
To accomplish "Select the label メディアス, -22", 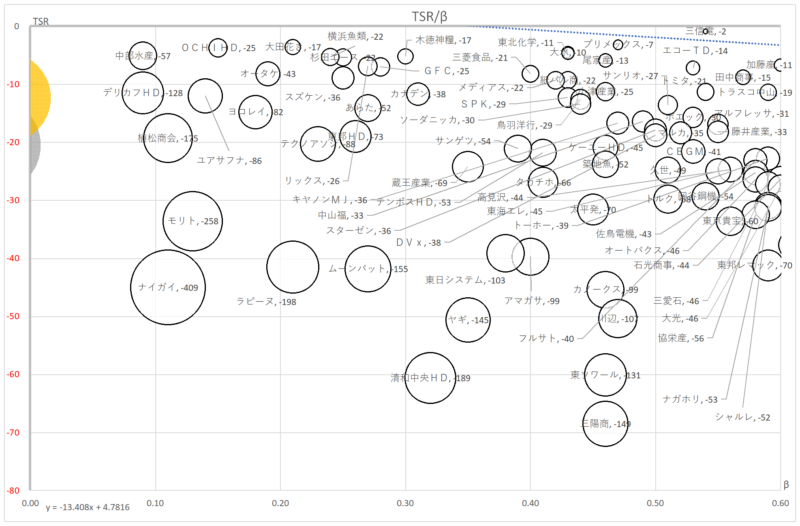I will tap(491, 87).
